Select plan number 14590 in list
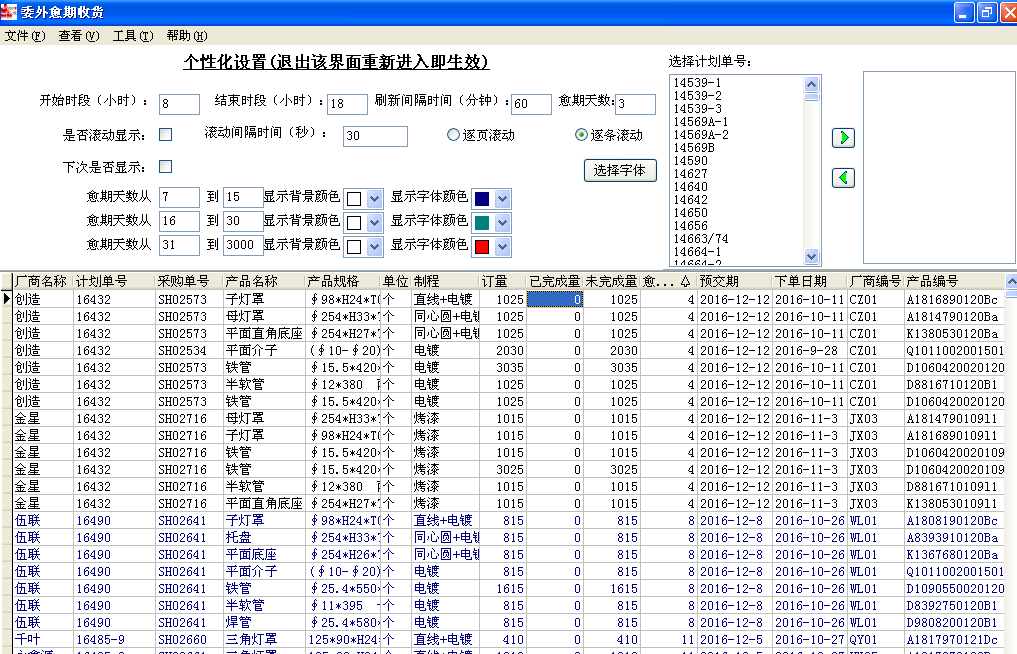The height and width of the screenshot is (654, 1017). coord(690,160)
